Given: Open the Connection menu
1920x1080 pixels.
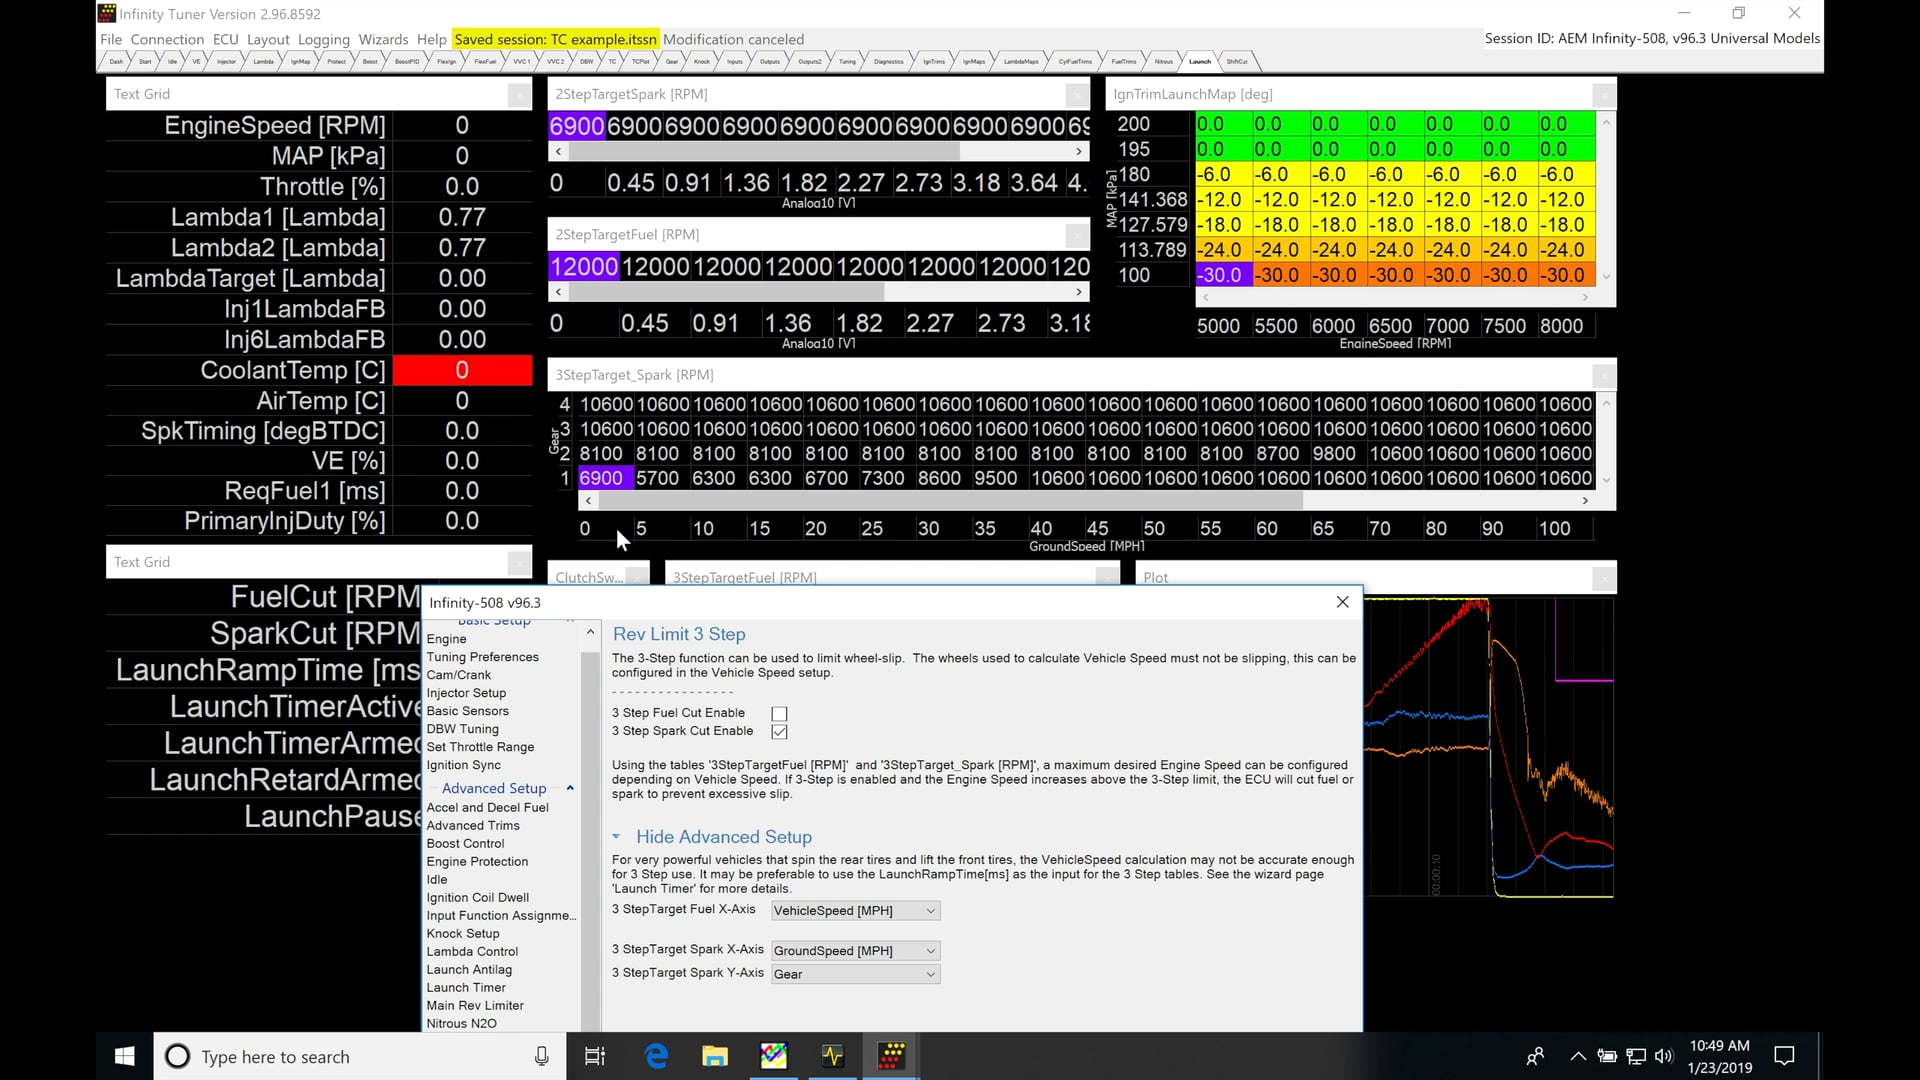Looking at the screenshot, I should pyautogui.click(x=166, y=39).
